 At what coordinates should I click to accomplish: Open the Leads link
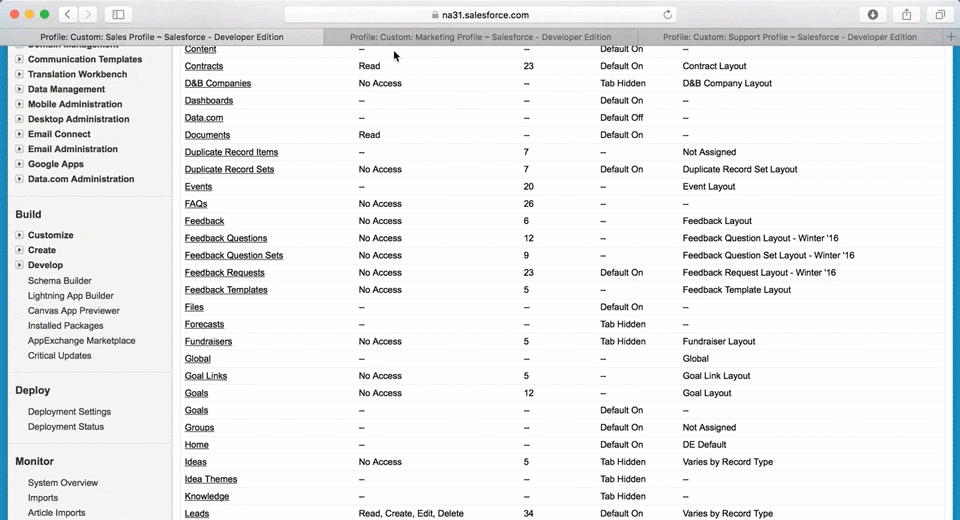click(x=197, y=513)
